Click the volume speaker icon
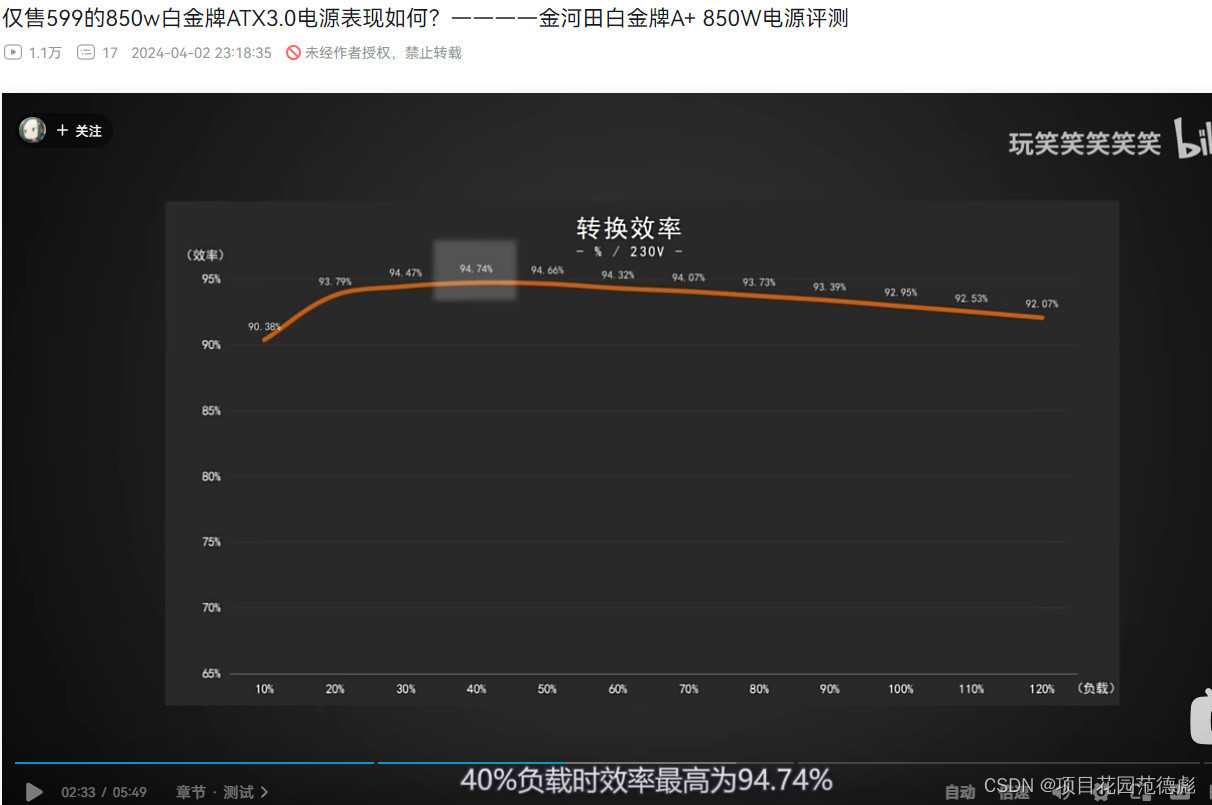 click(1060, 792)
